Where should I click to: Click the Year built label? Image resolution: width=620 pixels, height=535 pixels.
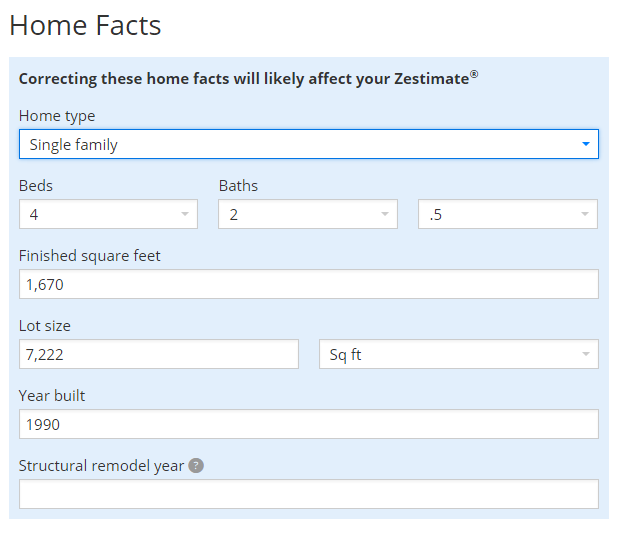pyautogui.click(x=52, y=395)
